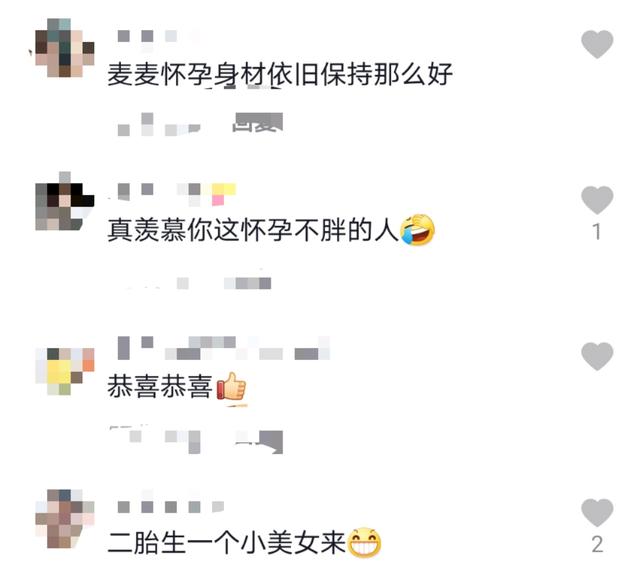Like the 恭喜恭喜 comment

click(597, 356)
